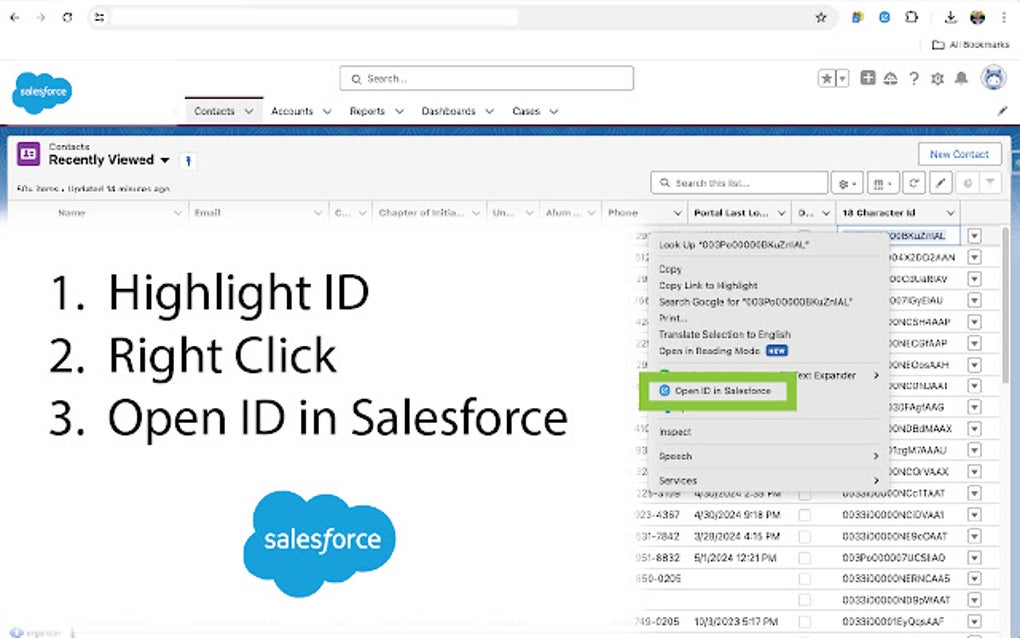Image resolution: width=1020 pixels, height=638 pixels.
Task: Enable inline editing pencil in list toolbar
Action: [941, 183]
